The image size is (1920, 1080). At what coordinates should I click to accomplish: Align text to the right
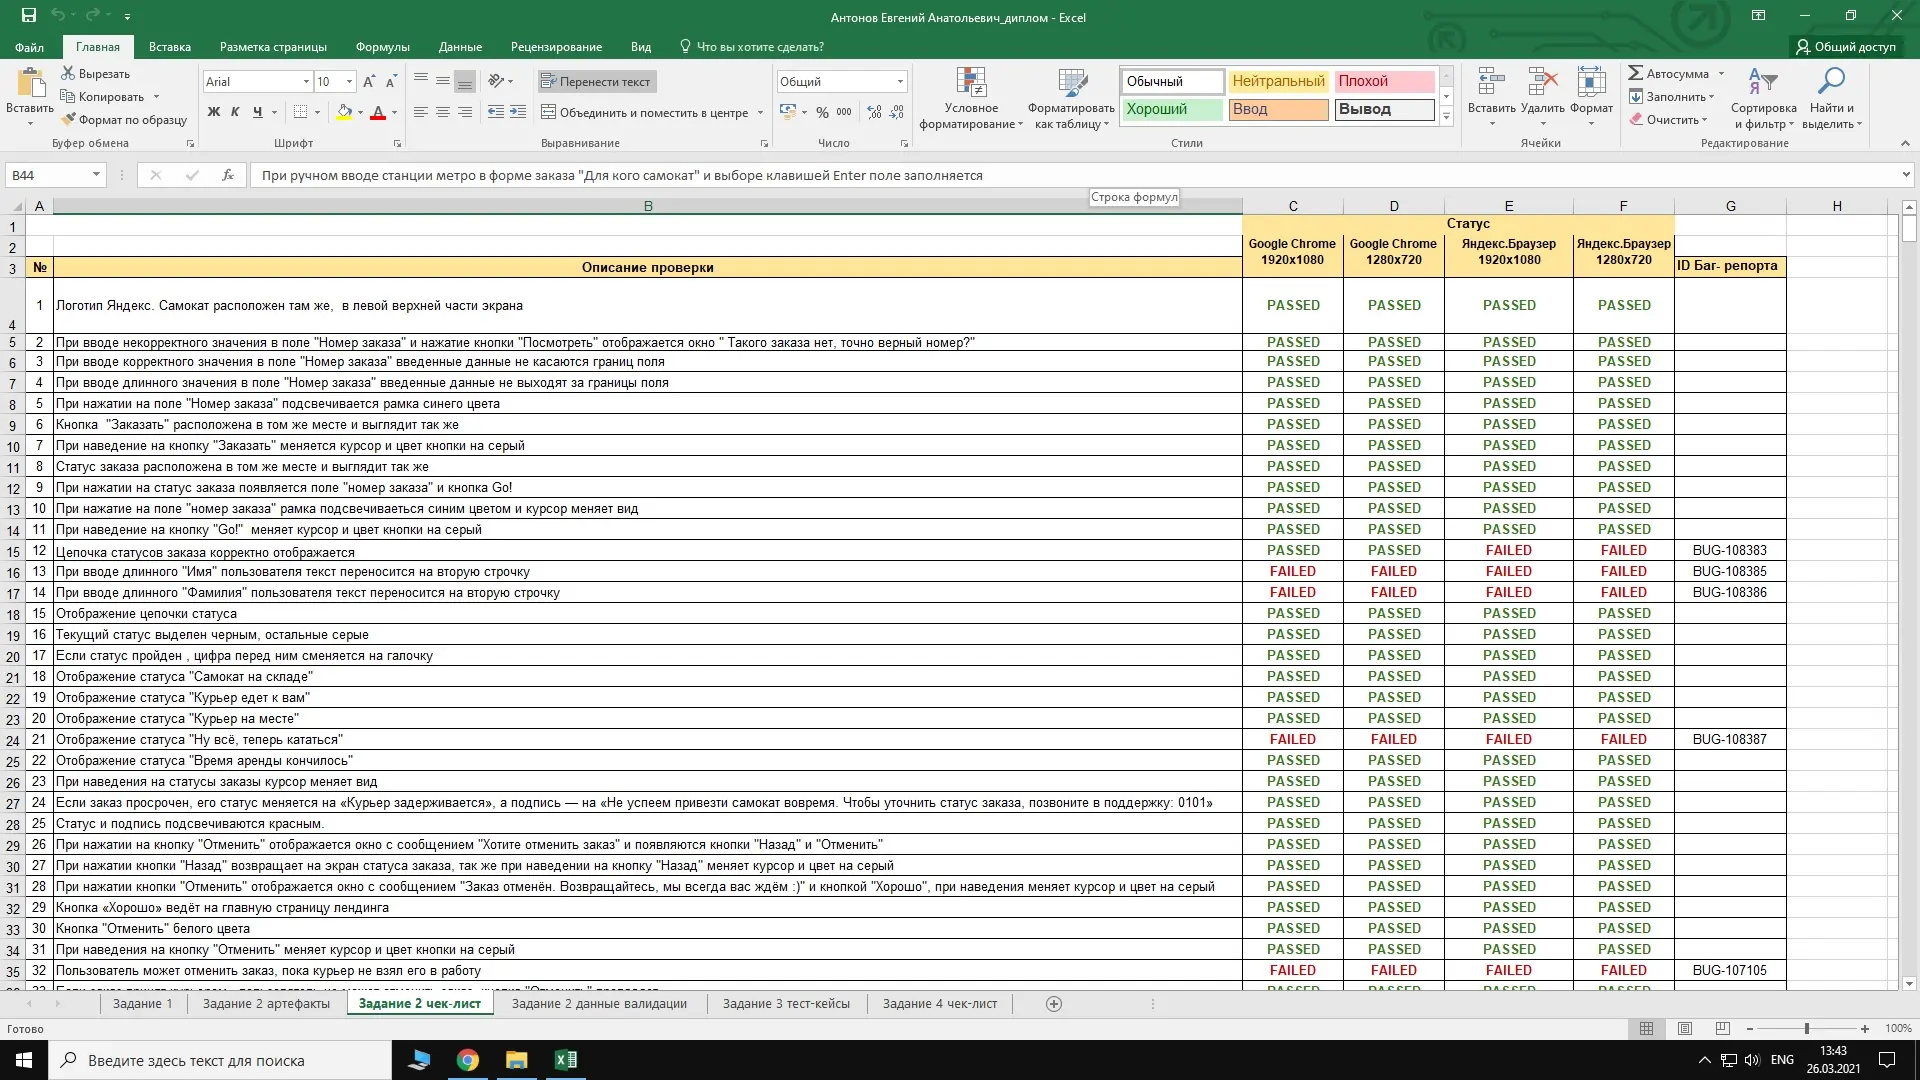(x=465, y=112)
